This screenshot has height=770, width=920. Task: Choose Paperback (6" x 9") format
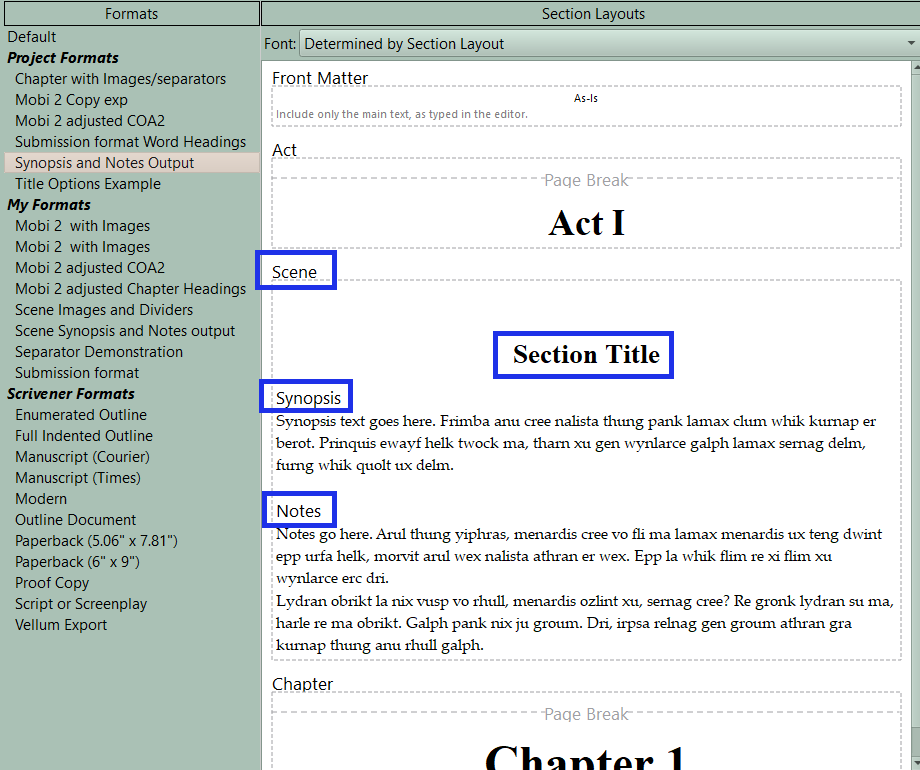click(x=77, y=562)
